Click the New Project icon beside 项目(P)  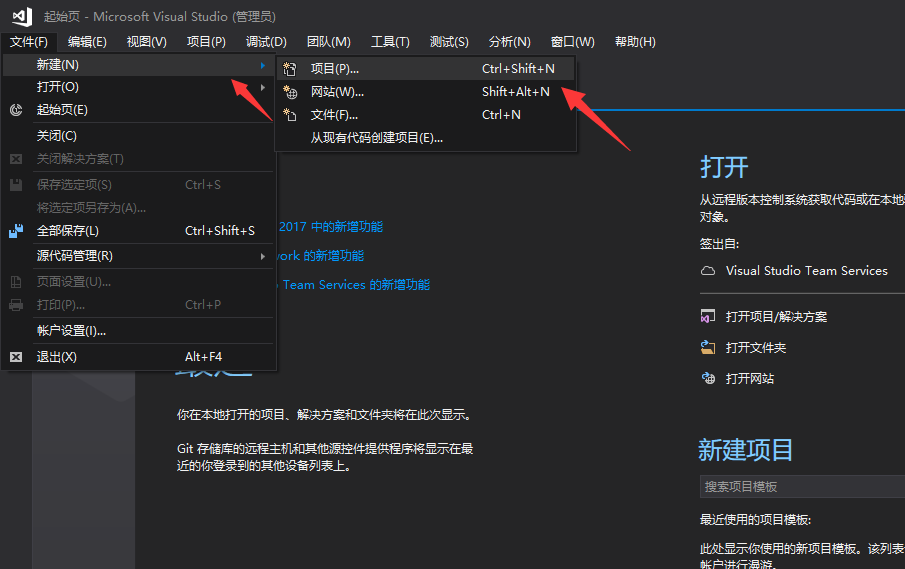290,69
